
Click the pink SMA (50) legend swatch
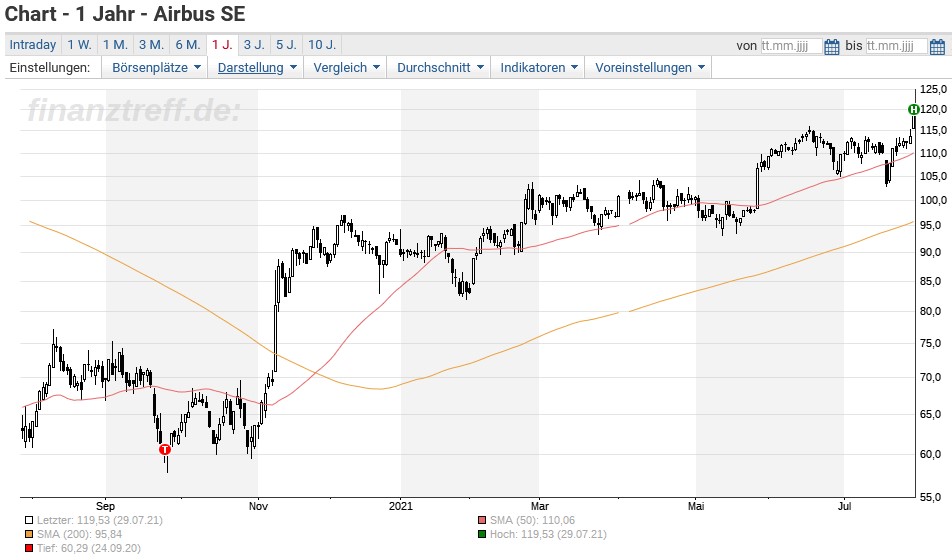tap(482, 521)
